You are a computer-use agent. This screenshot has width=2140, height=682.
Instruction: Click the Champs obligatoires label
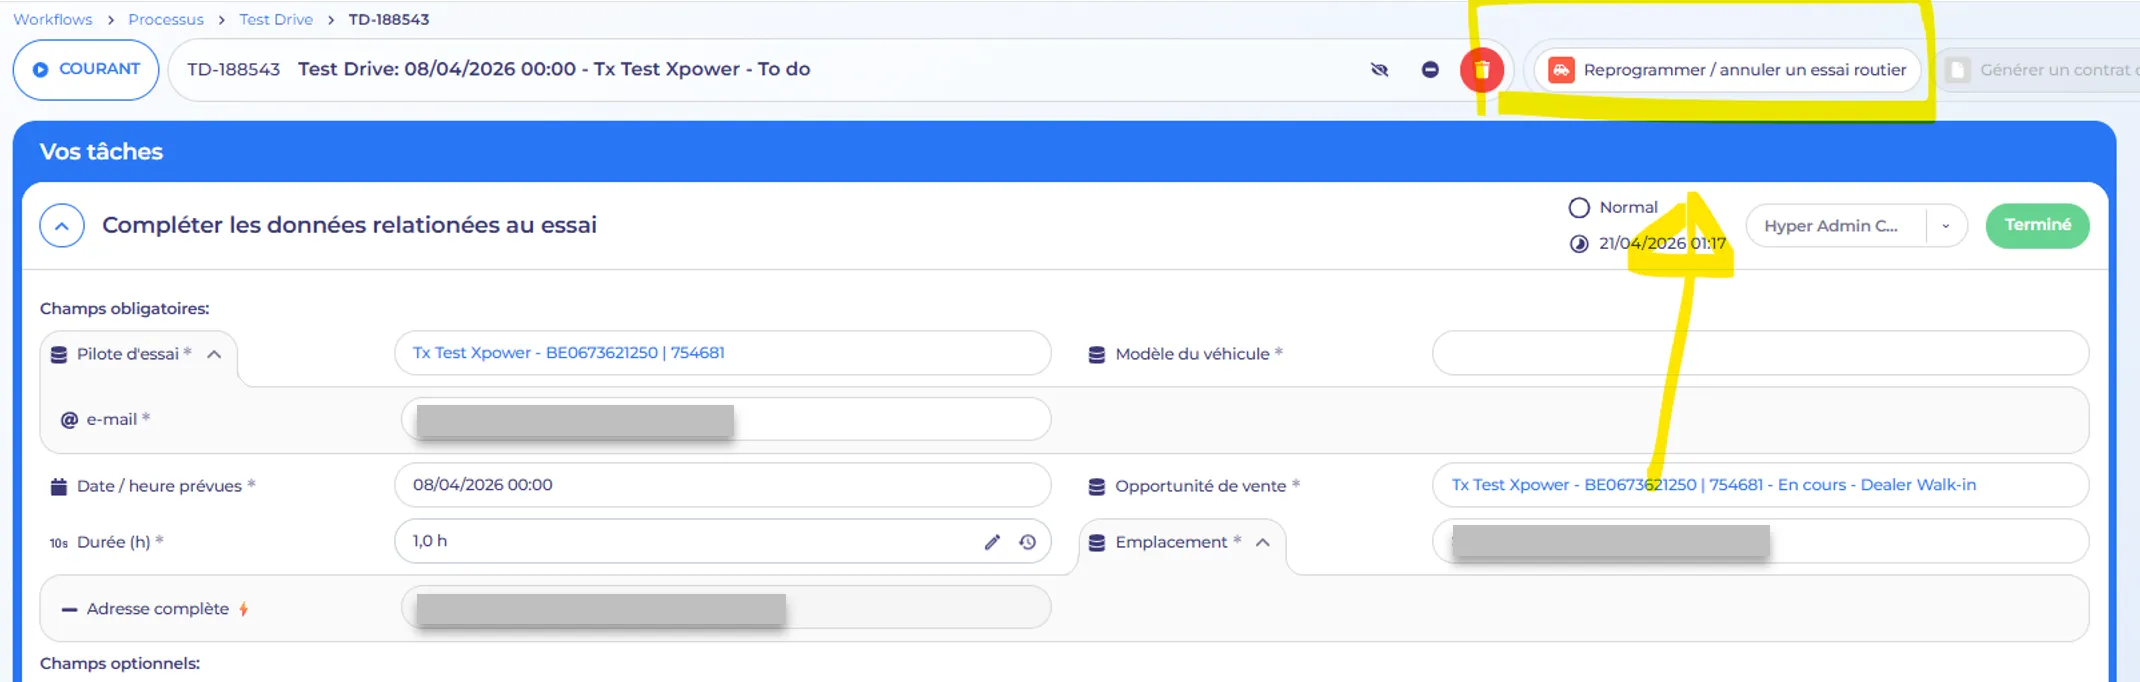(x=125, y=309)
